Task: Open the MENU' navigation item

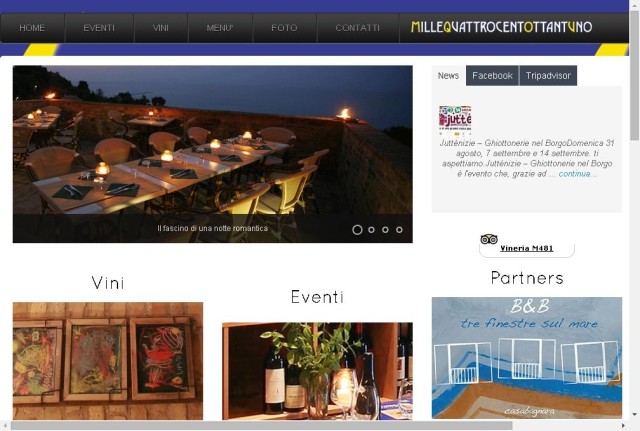Action: (x=220, y=28)
